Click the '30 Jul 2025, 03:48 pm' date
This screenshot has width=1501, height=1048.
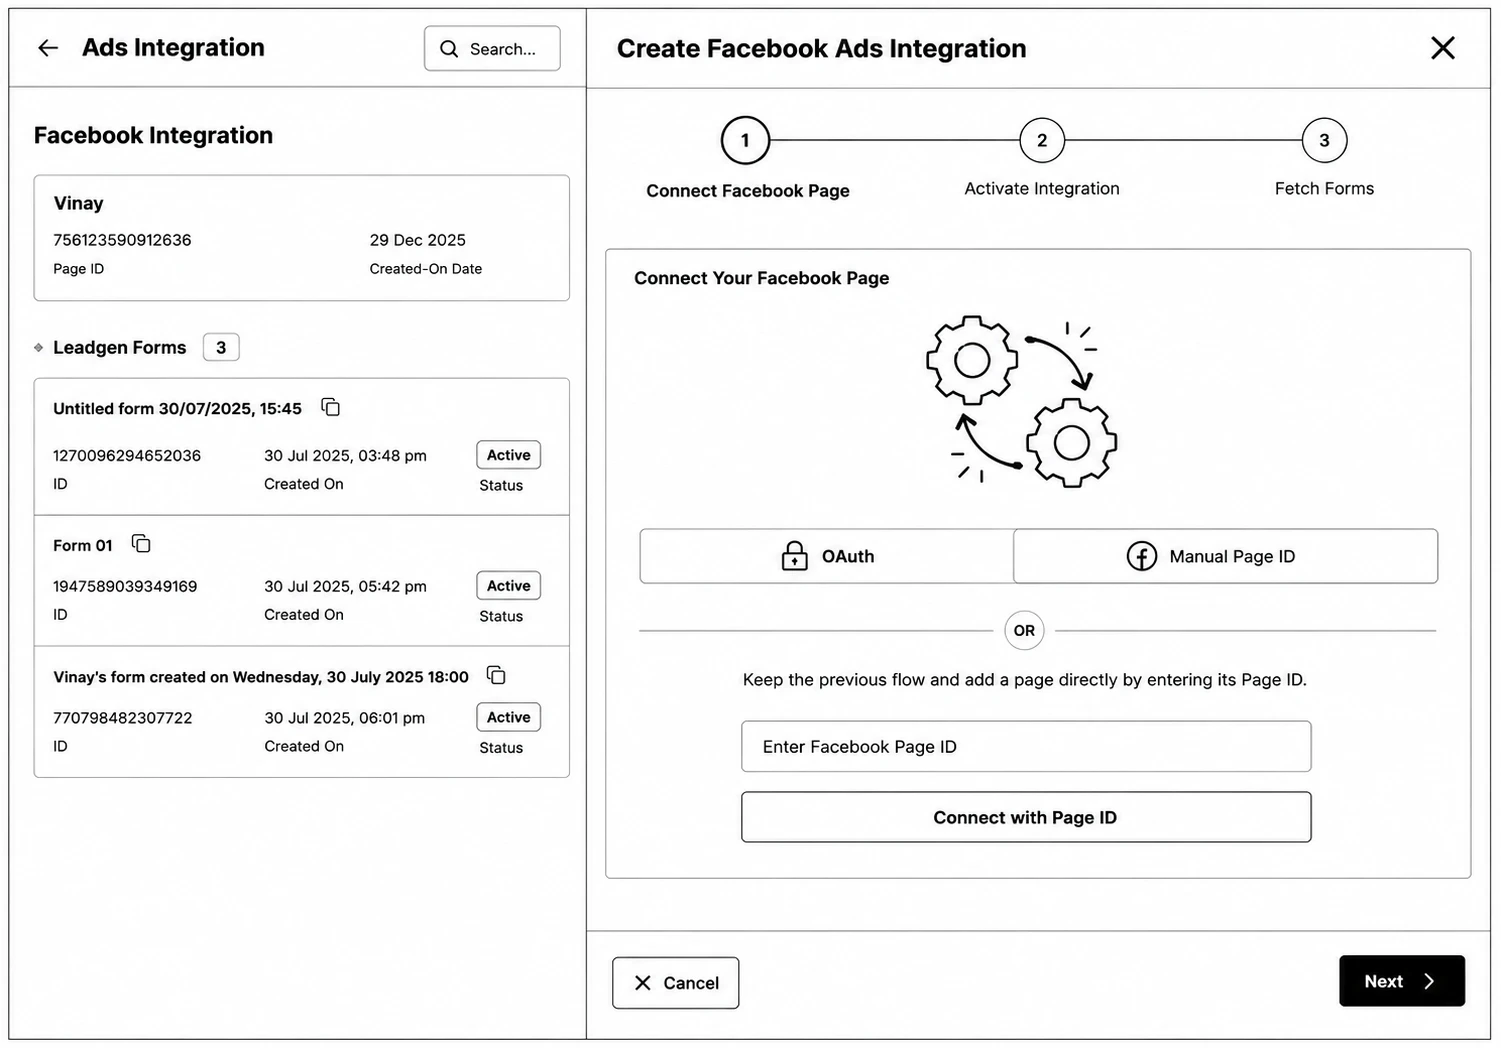[345, 455]
